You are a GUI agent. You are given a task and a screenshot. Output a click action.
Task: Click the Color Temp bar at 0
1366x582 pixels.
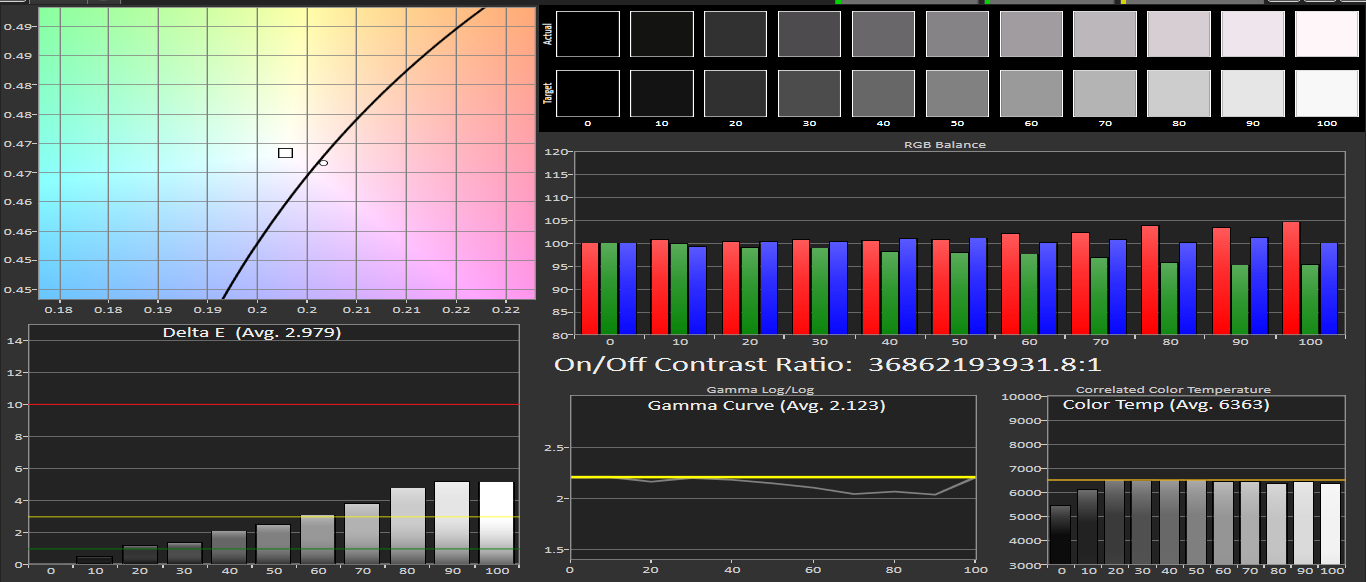point(1061,534)
